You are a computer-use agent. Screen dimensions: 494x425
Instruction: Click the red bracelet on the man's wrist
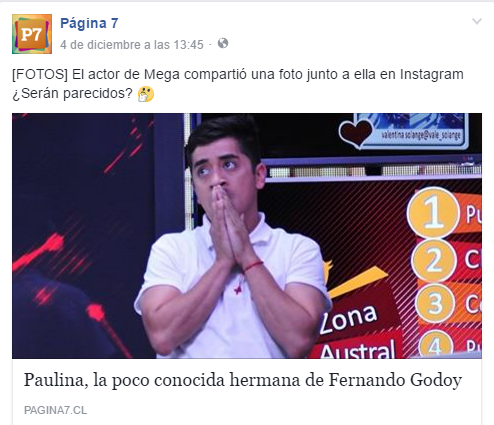click(x=253, y=265)
